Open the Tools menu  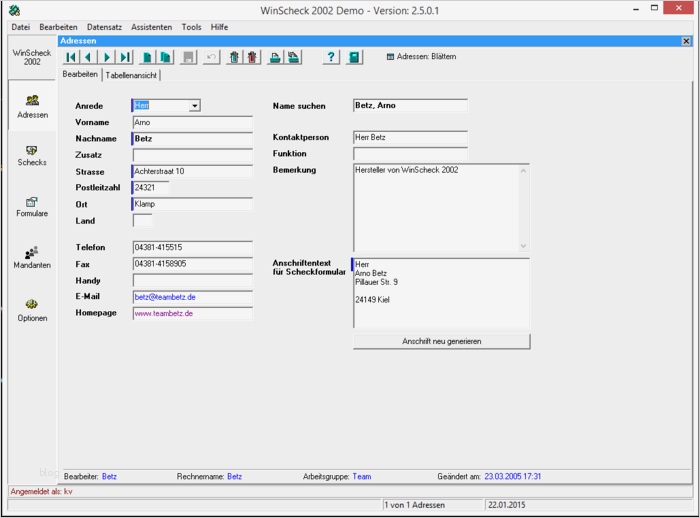click(191, 27)
